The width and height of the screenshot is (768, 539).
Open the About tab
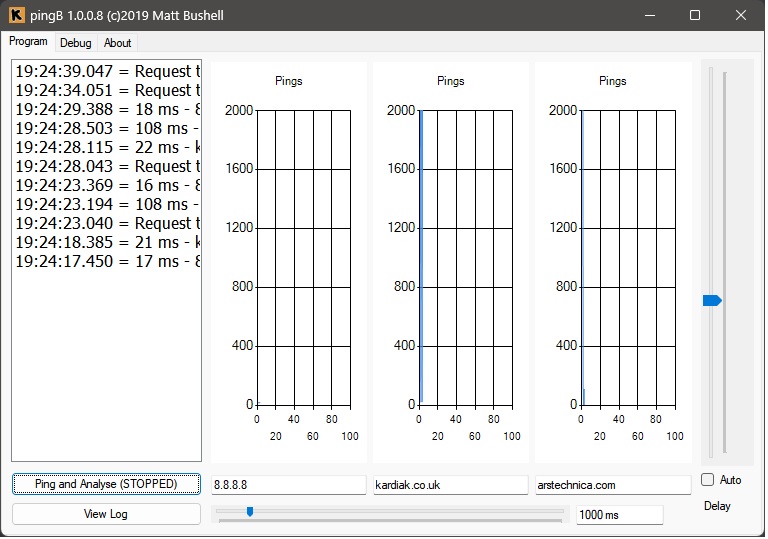[x=118, y=43]
